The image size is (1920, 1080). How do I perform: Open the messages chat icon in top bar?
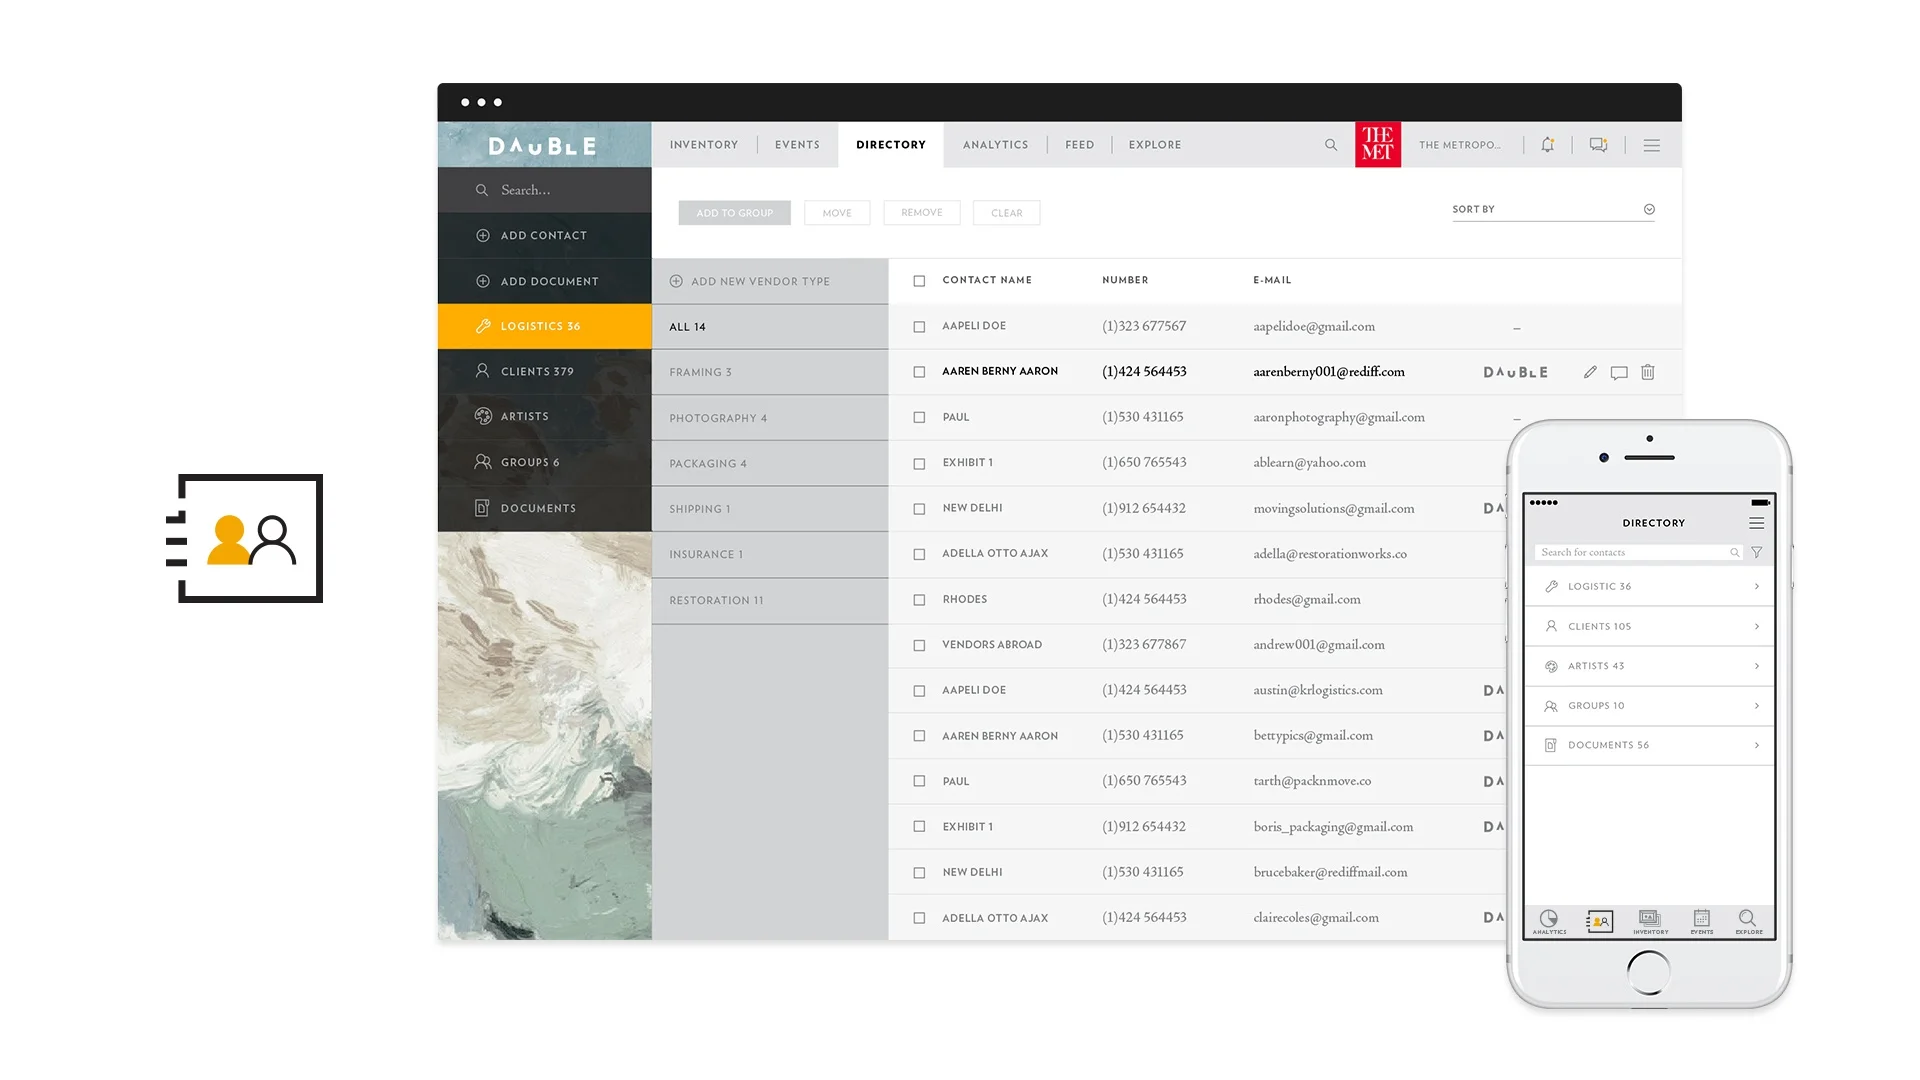click(1599, 145)
